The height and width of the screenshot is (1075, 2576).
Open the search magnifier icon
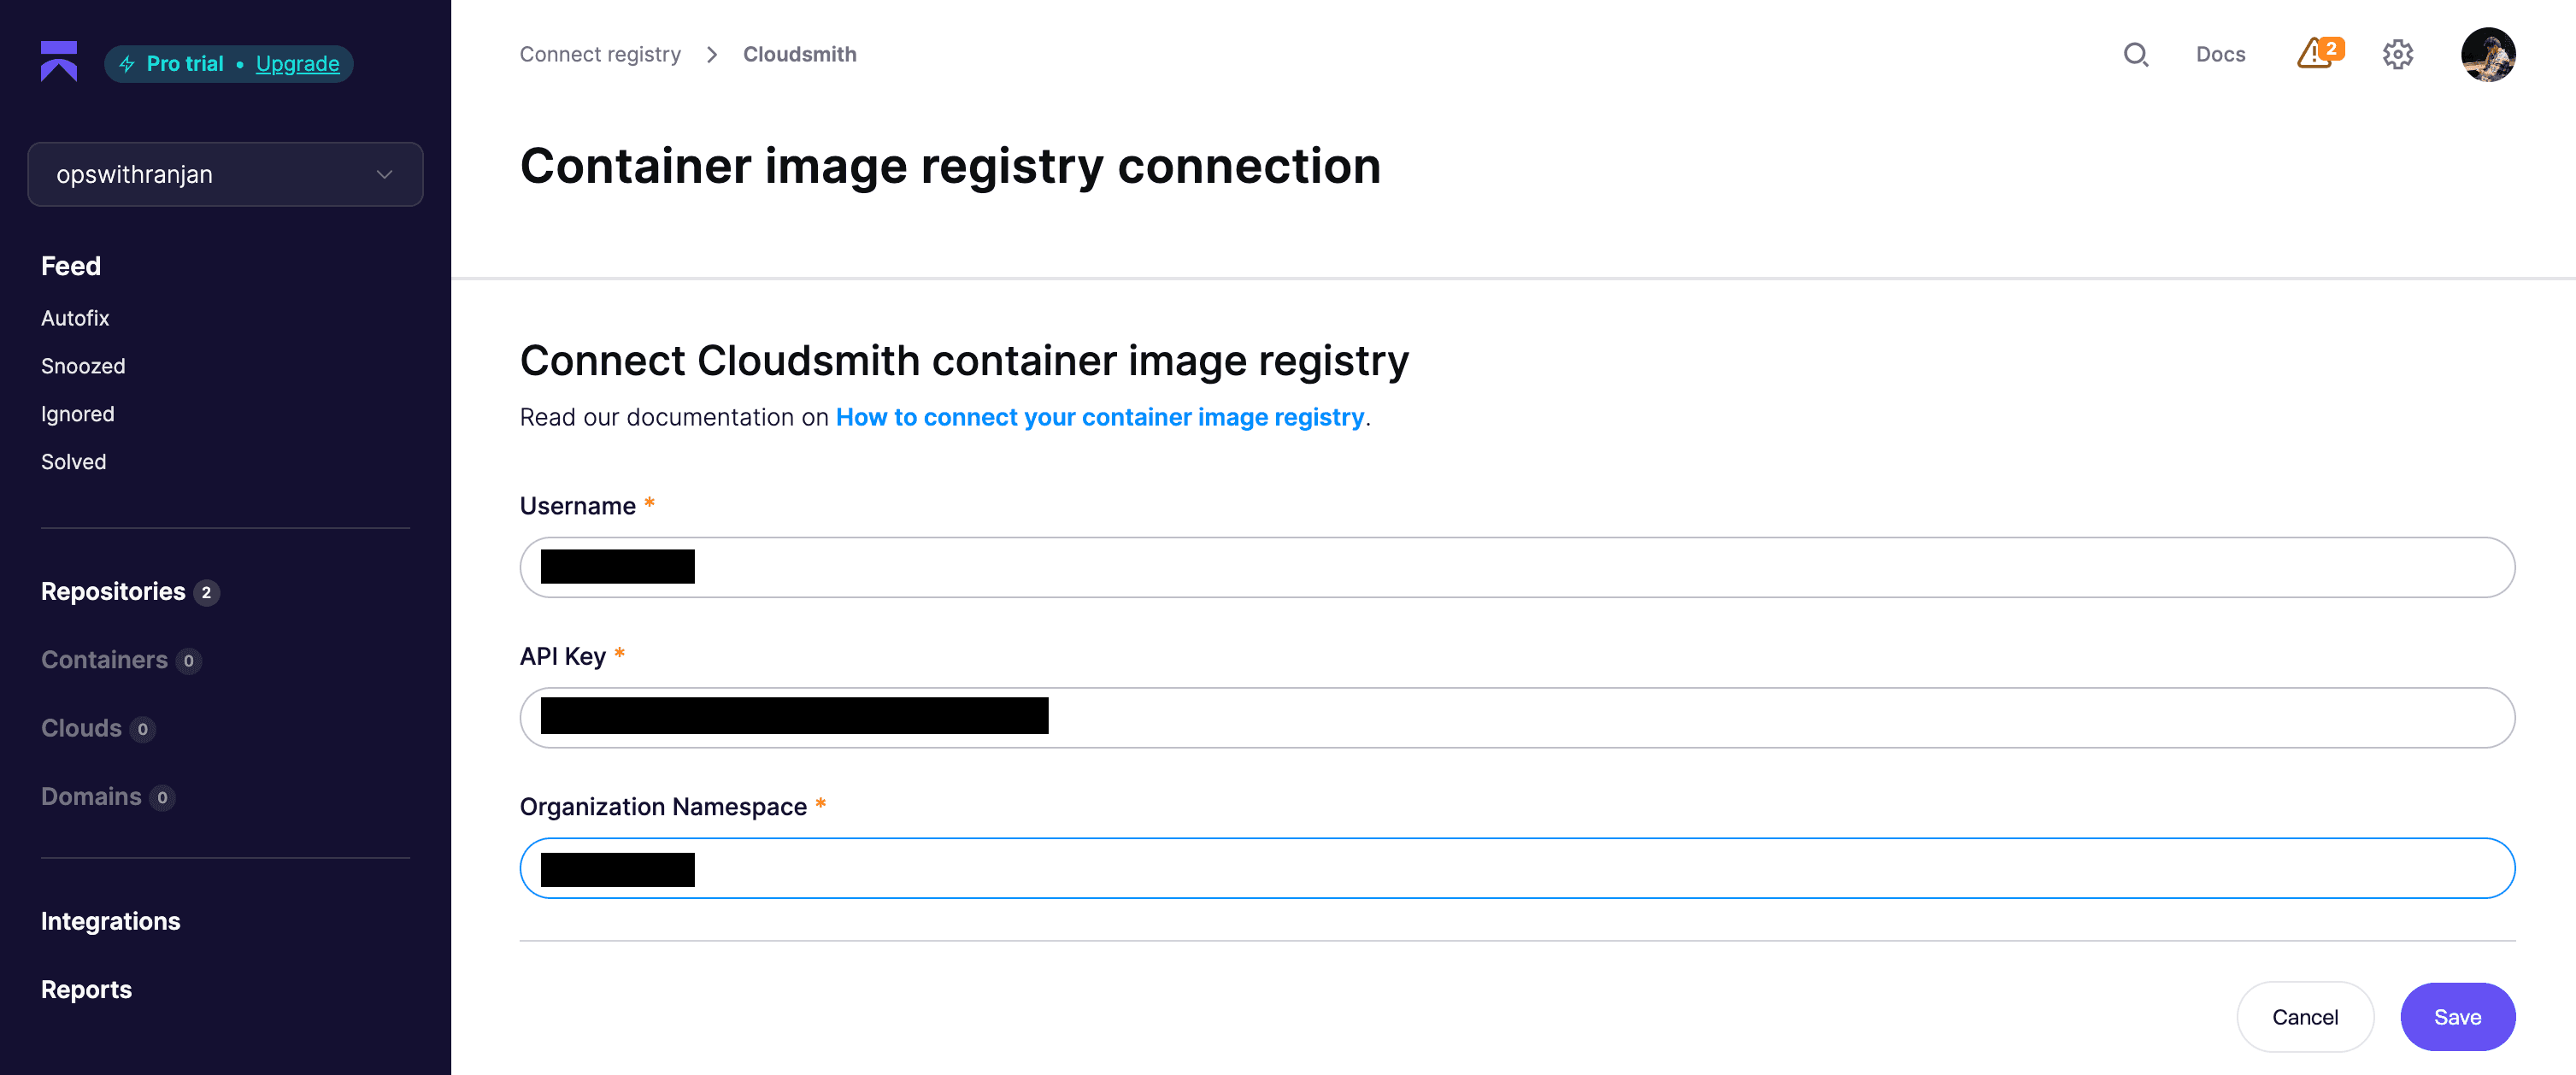[2135, 55]
